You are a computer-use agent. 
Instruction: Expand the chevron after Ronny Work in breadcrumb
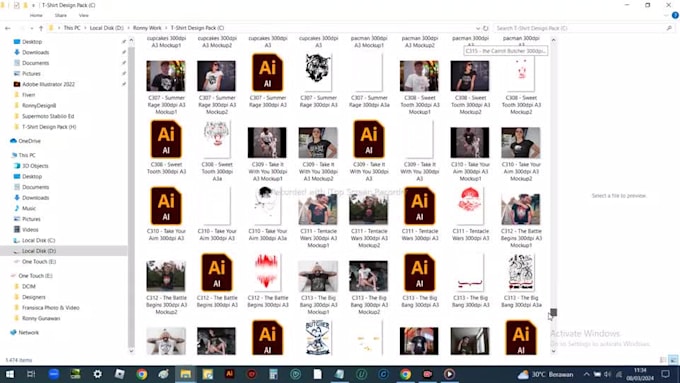tap(166, 28)
